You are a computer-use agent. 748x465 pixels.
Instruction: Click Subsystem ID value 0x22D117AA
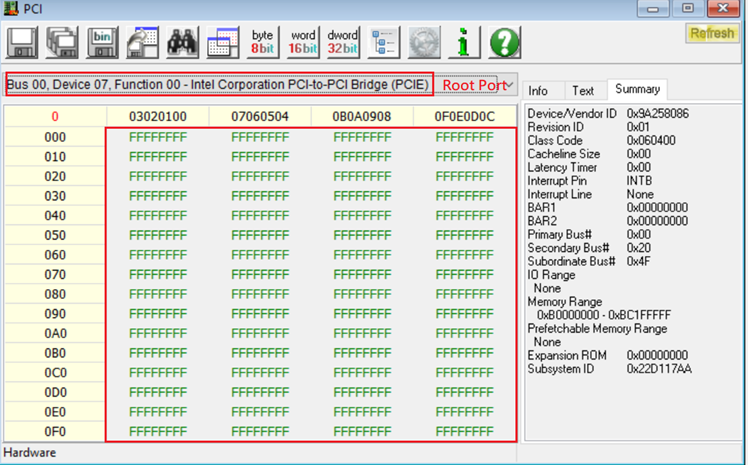tap(659, 369)
